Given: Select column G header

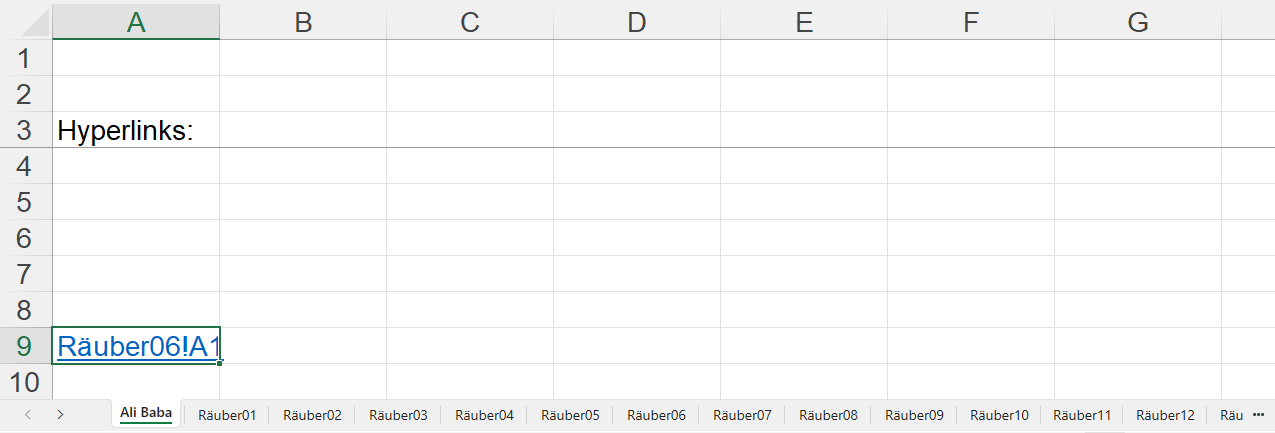Looking at the screenshot, I should (1137, 21).
